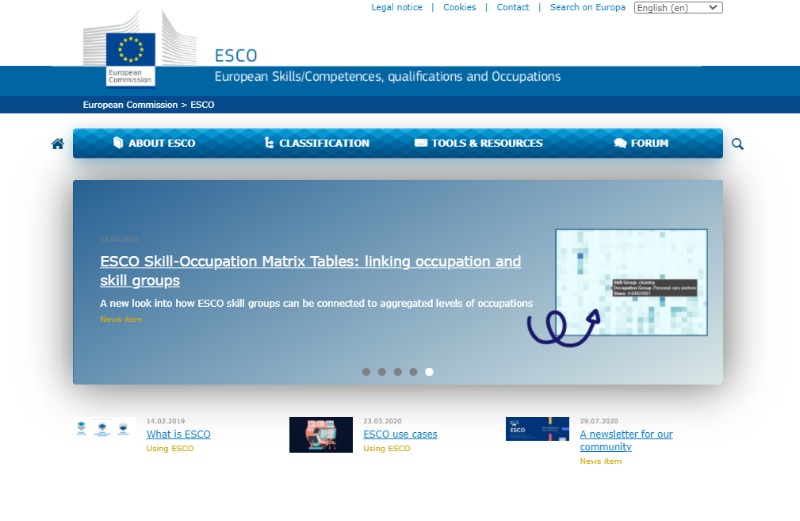Click the European Commission logo
This screenshot has height=521, width=800.
pyautogui.click(x=131, y=55)
